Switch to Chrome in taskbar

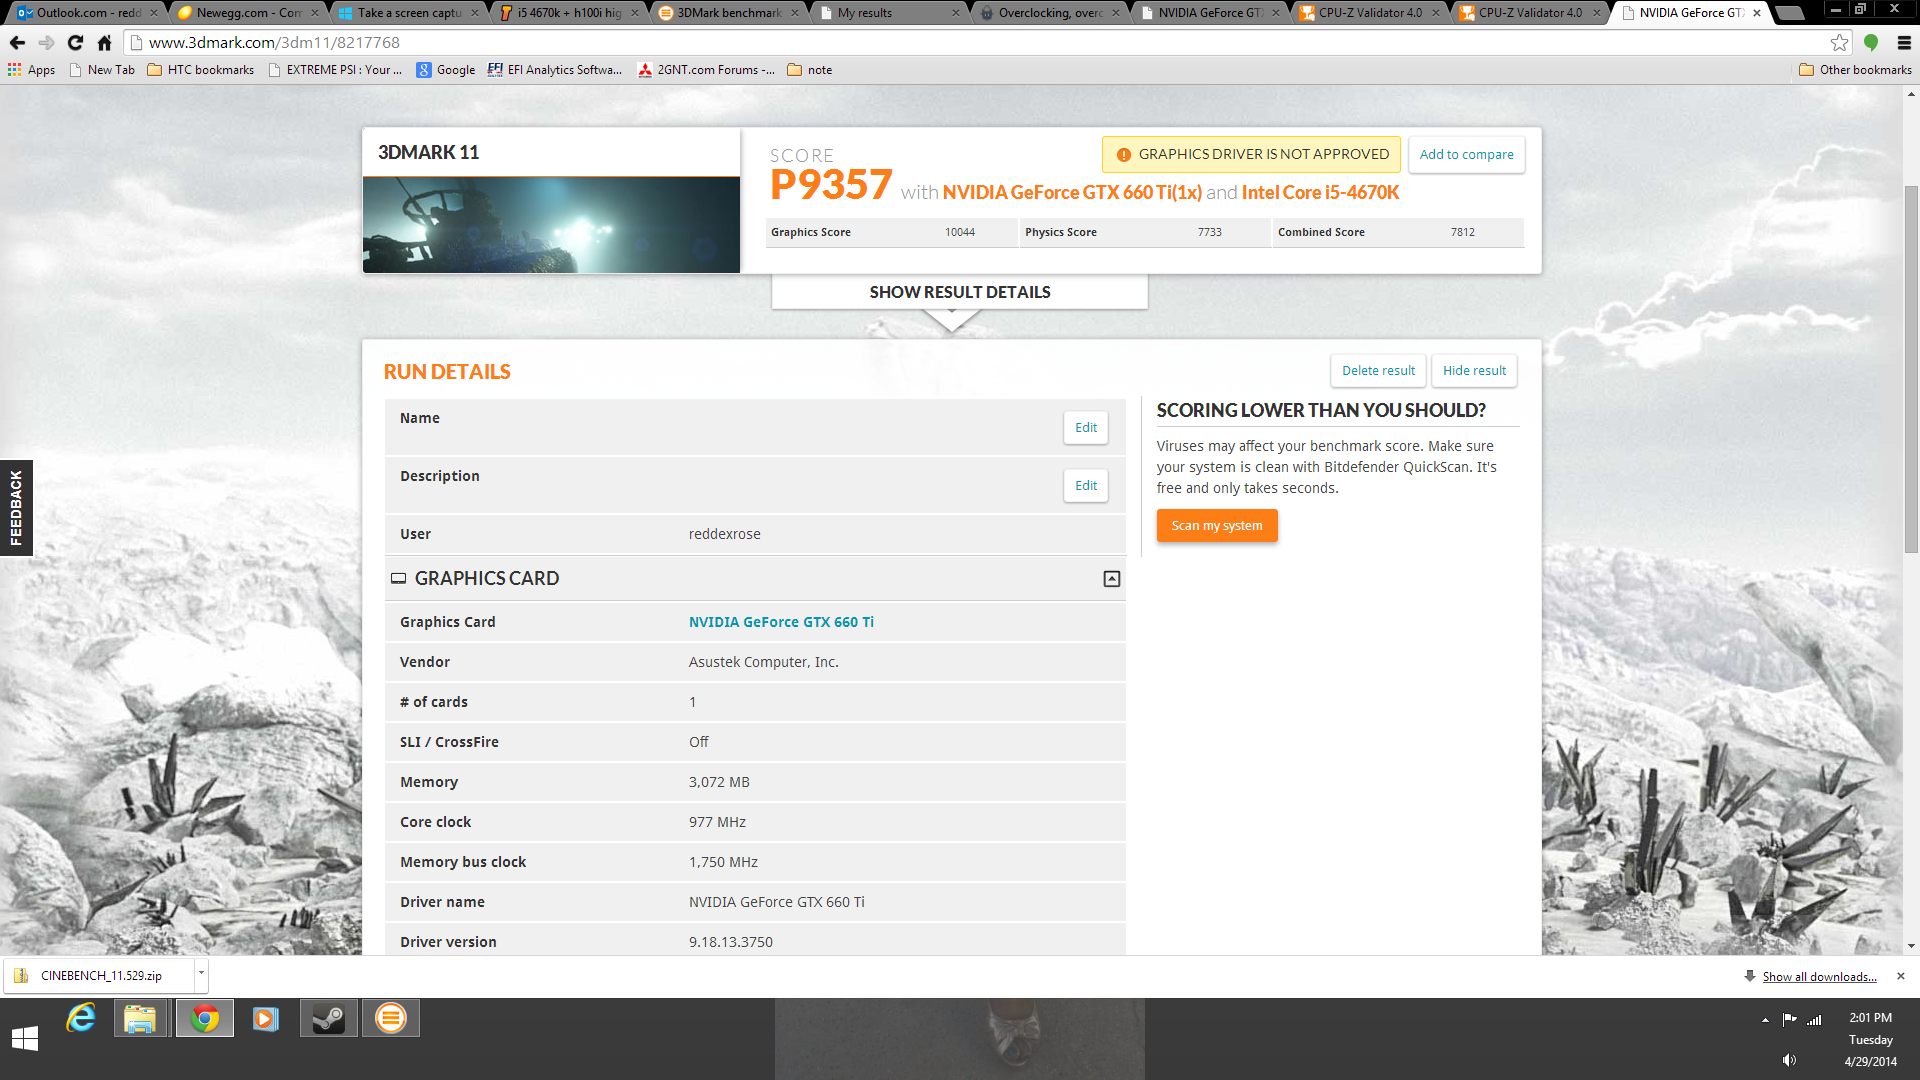(x=205, y=1019)
